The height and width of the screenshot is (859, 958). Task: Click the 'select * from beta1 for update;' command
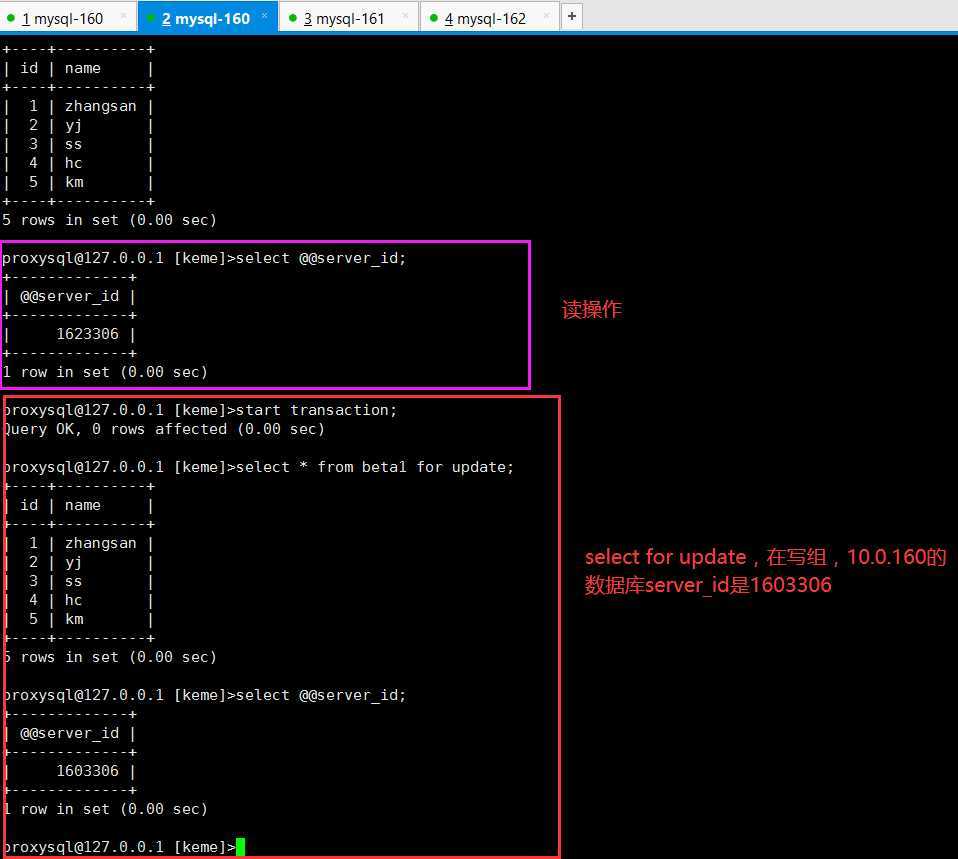[375, 467]
